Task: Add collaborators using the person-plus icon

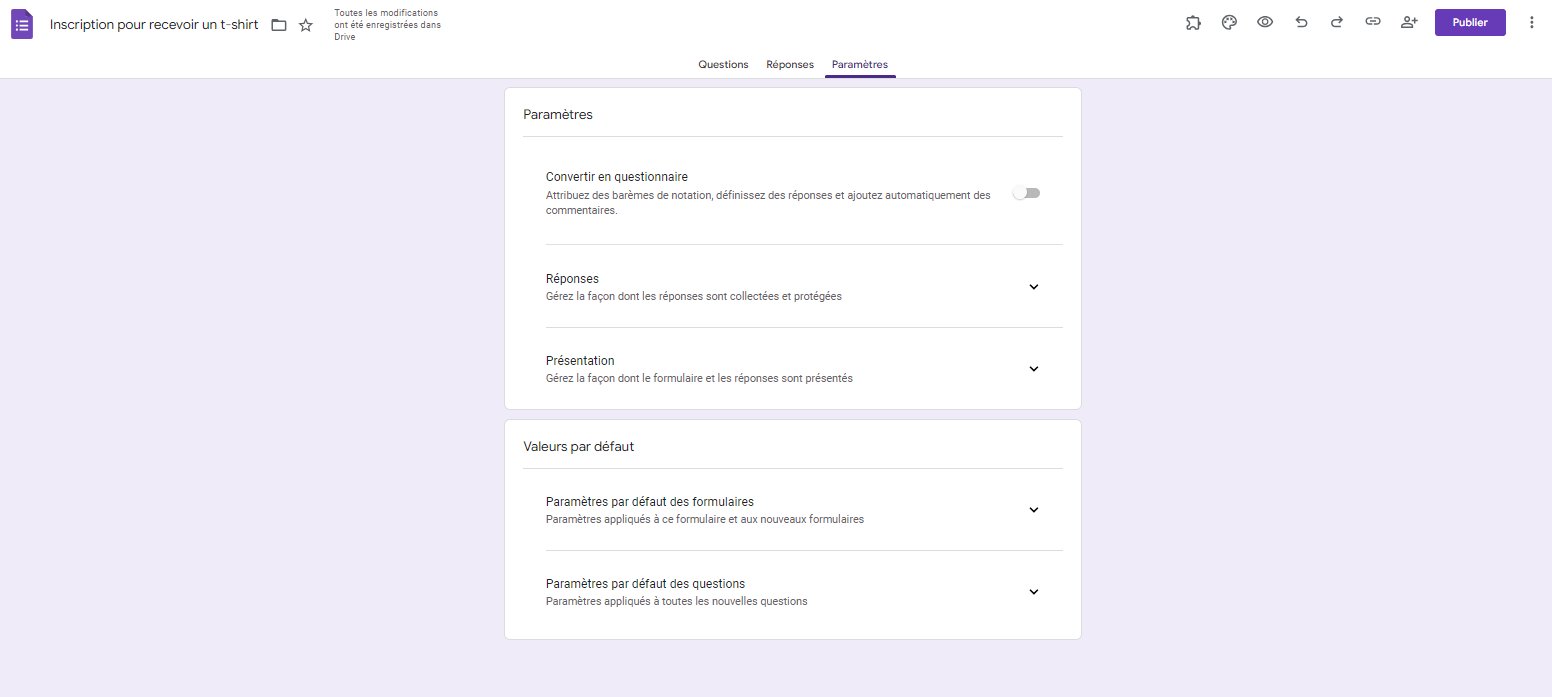Action: pos(1409,21)
